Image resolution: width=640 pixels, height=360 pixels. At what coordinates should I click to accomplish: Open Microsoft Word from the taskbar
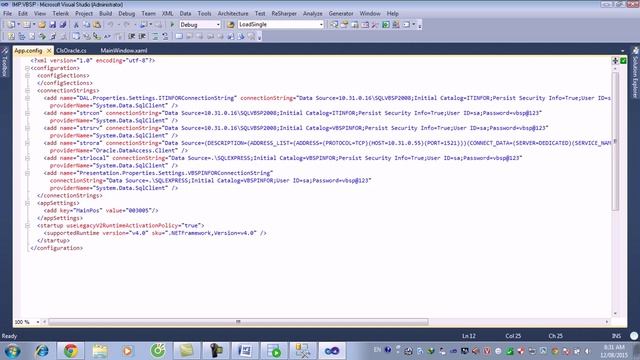point(244,351)
